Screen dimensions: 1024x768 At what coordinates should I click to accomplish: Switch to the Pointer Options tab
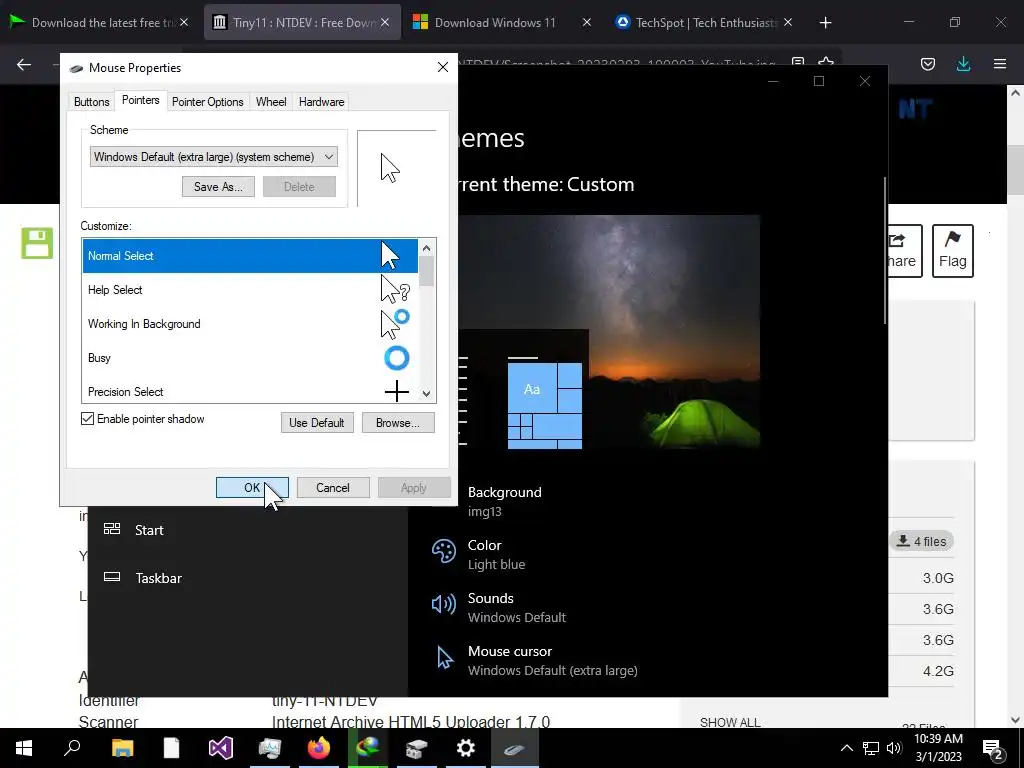(208, 102)
